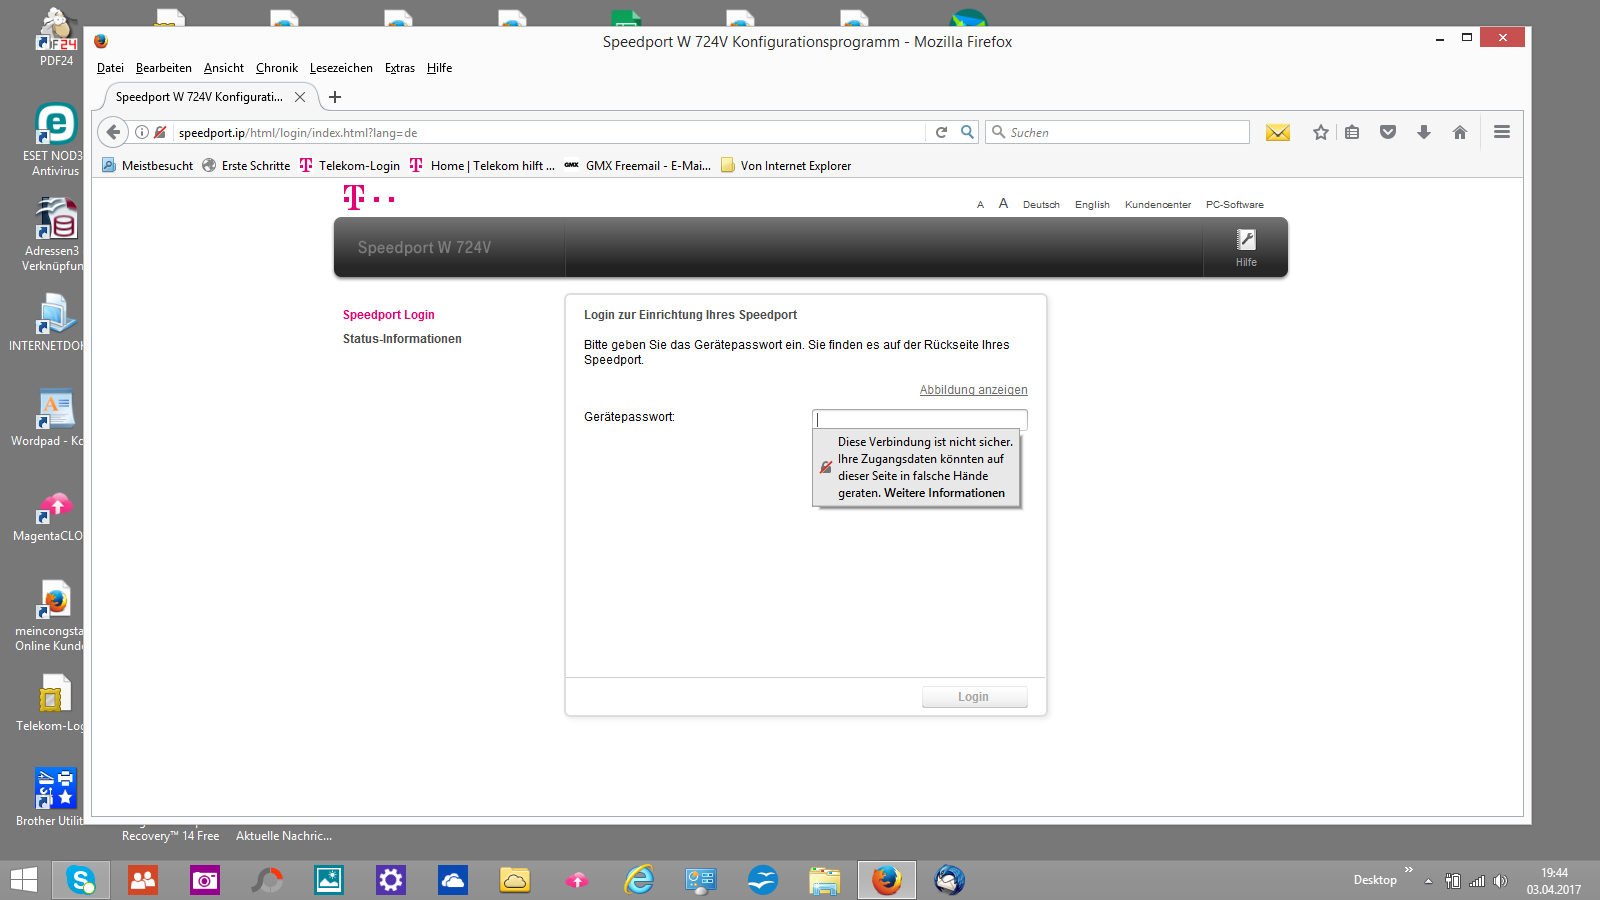Viewport: 1600px width, 900px height.
Task: Open the Windows Start button
Action: coord(24,880)
